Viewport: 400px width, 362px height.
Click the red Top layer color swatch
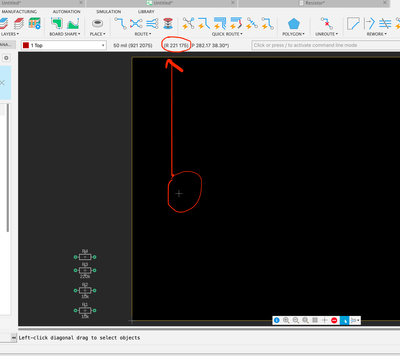coord(26,45)
